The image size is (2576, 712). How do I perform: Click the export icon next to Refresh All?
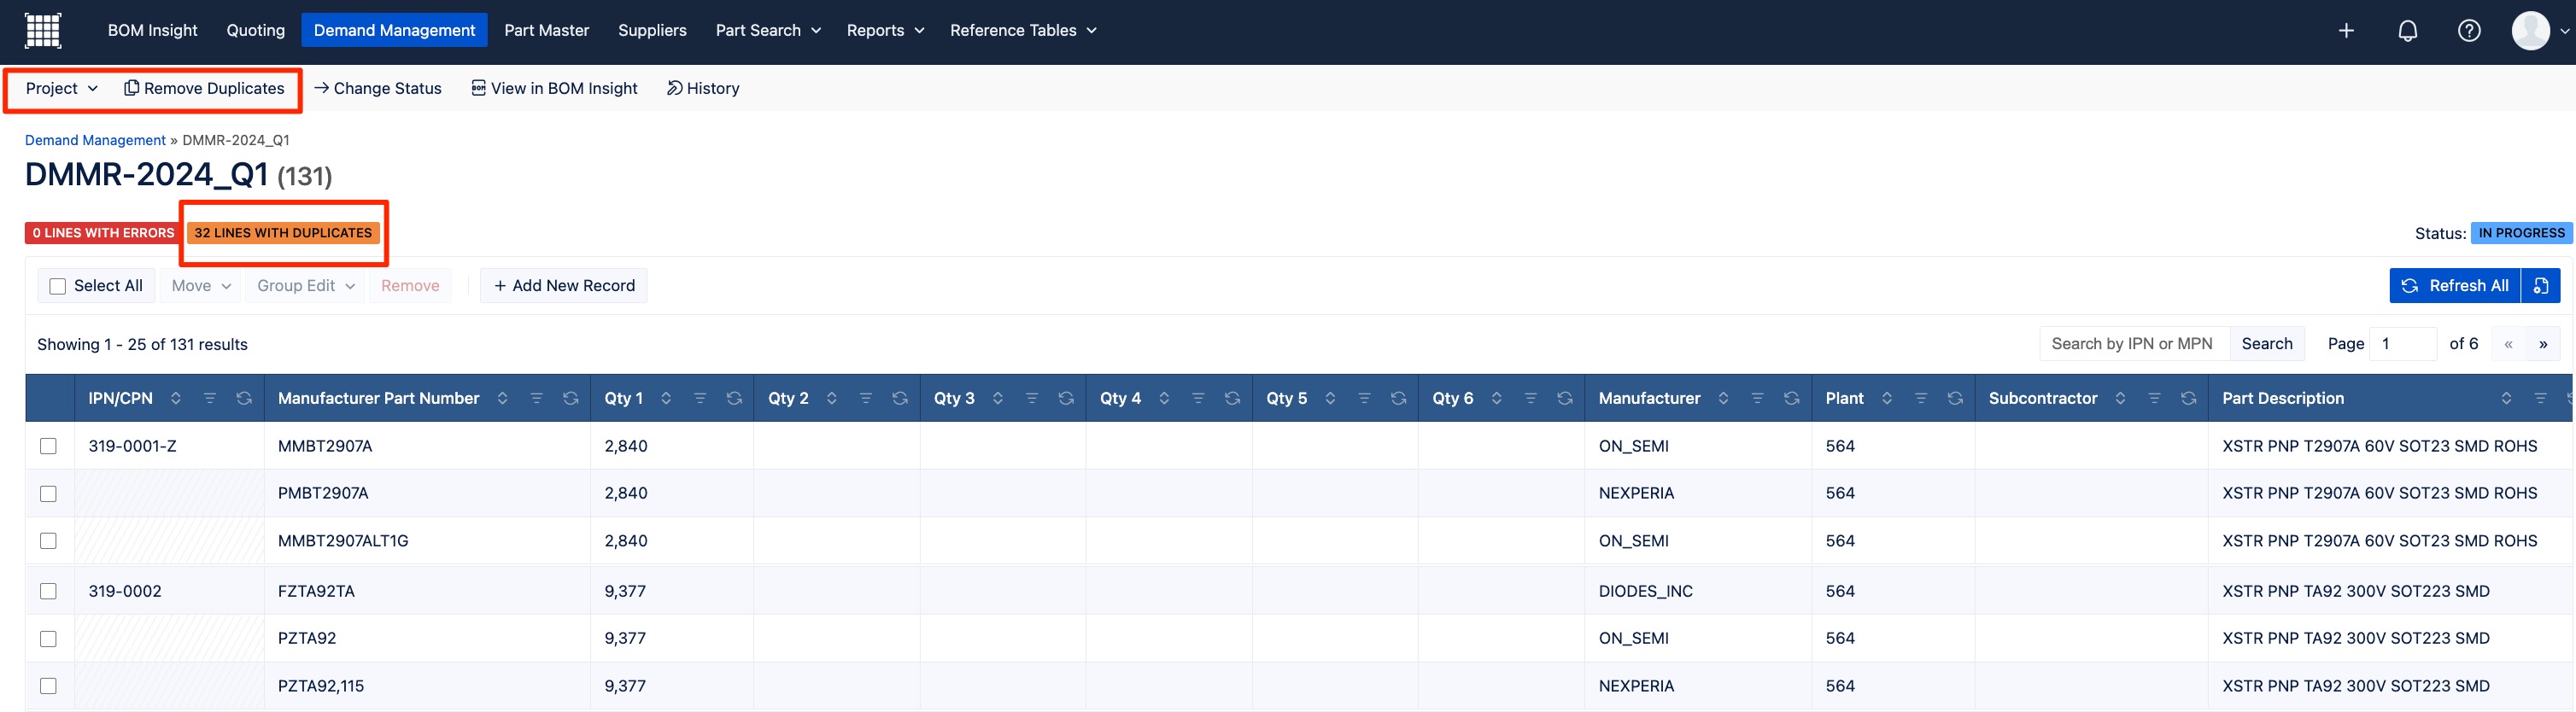coord(2541,286)
